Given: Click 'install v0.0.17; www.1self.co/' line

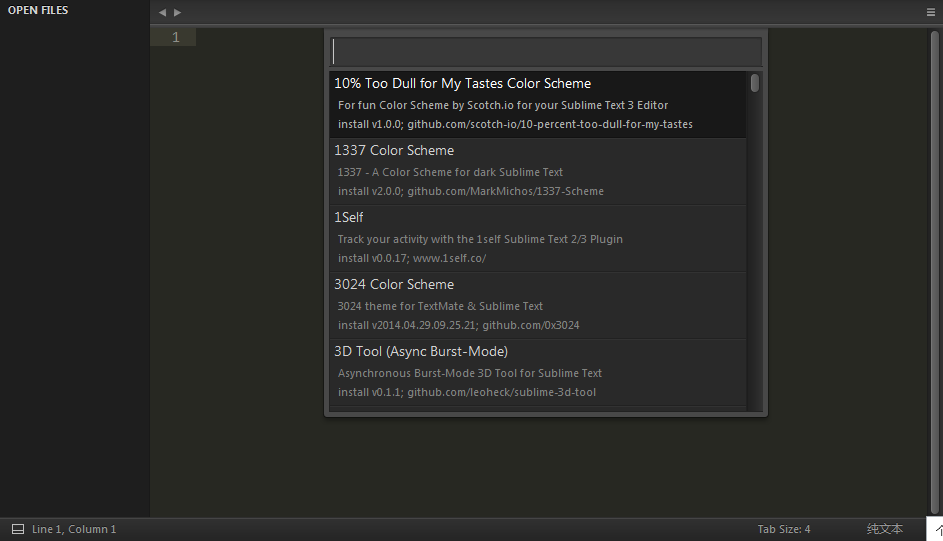Looking at the screenshot, I should pos(411,258).
